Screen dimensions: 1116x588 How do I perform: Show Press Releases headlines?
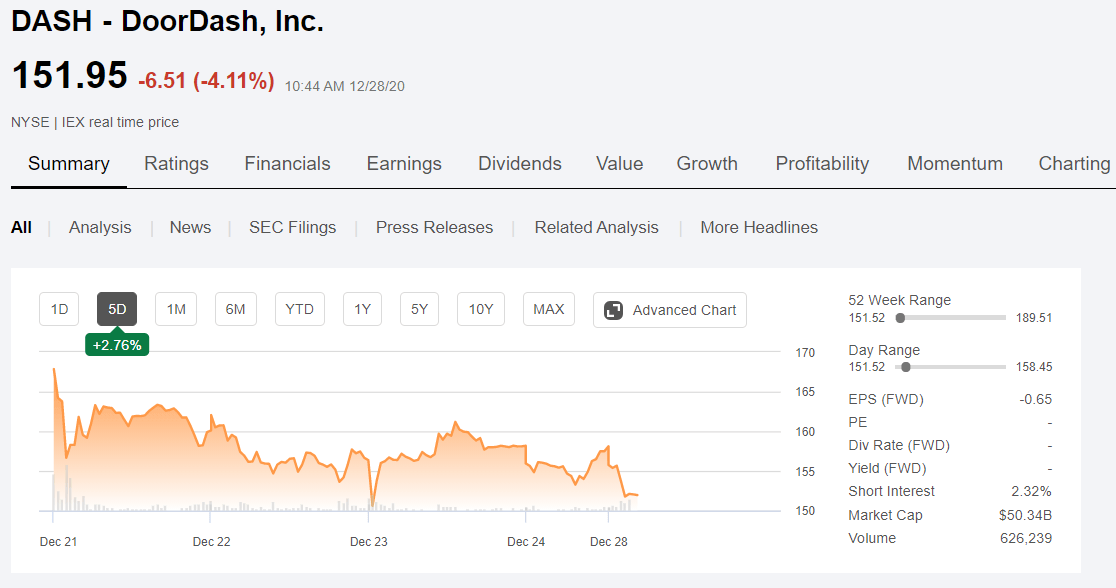434,228
